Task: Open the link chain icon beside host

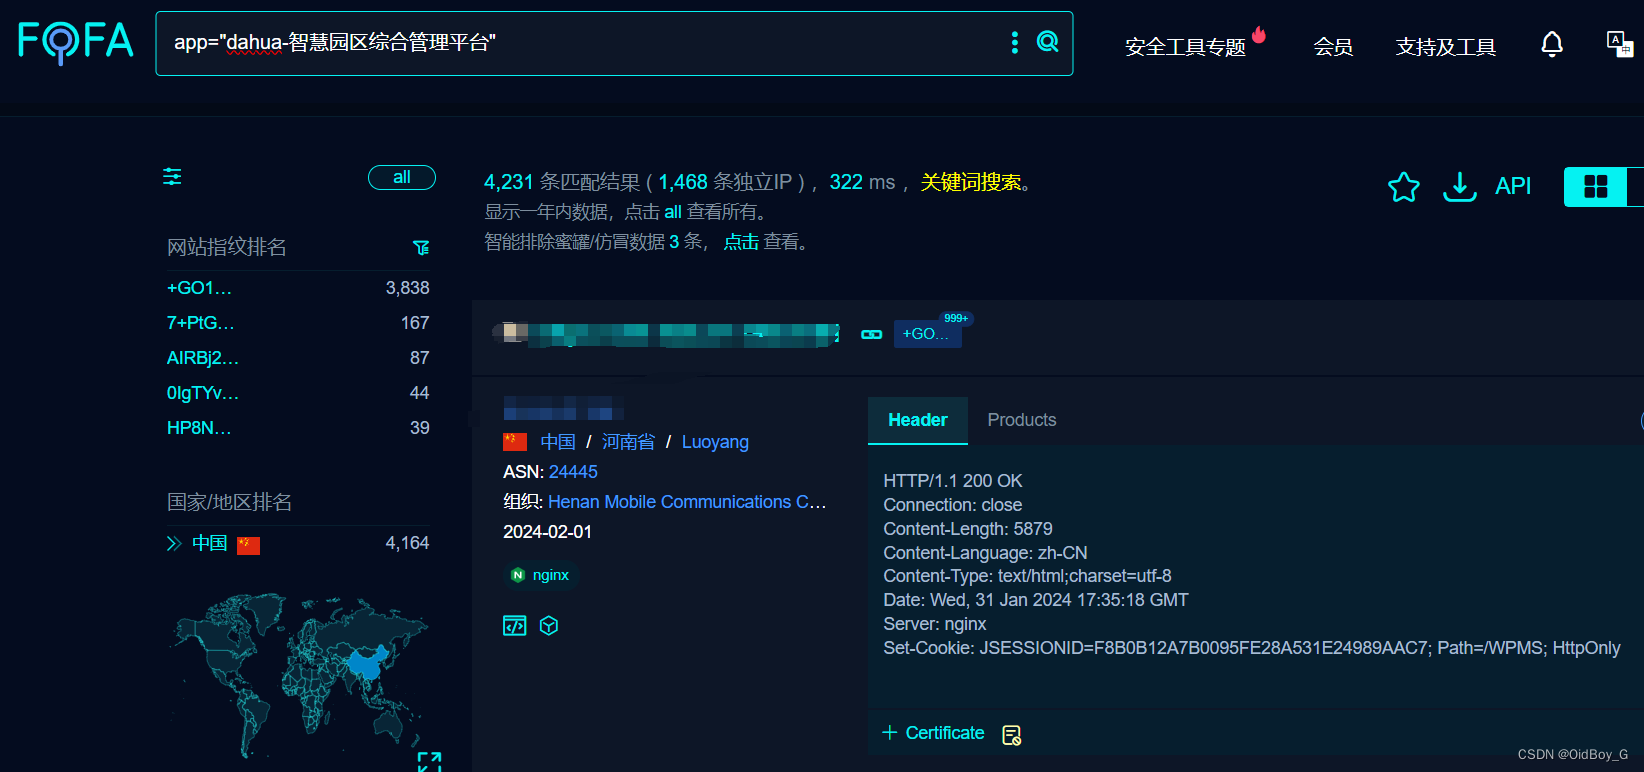Action: [x=872, y=334]
